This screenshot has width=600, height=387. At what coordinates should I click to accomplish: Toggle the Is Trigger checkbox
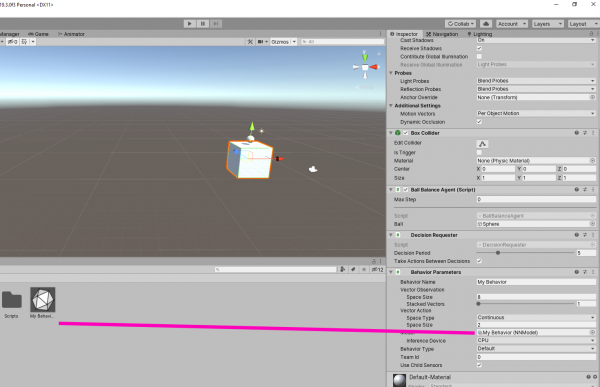pyautogui.click(x=479, y=152)
